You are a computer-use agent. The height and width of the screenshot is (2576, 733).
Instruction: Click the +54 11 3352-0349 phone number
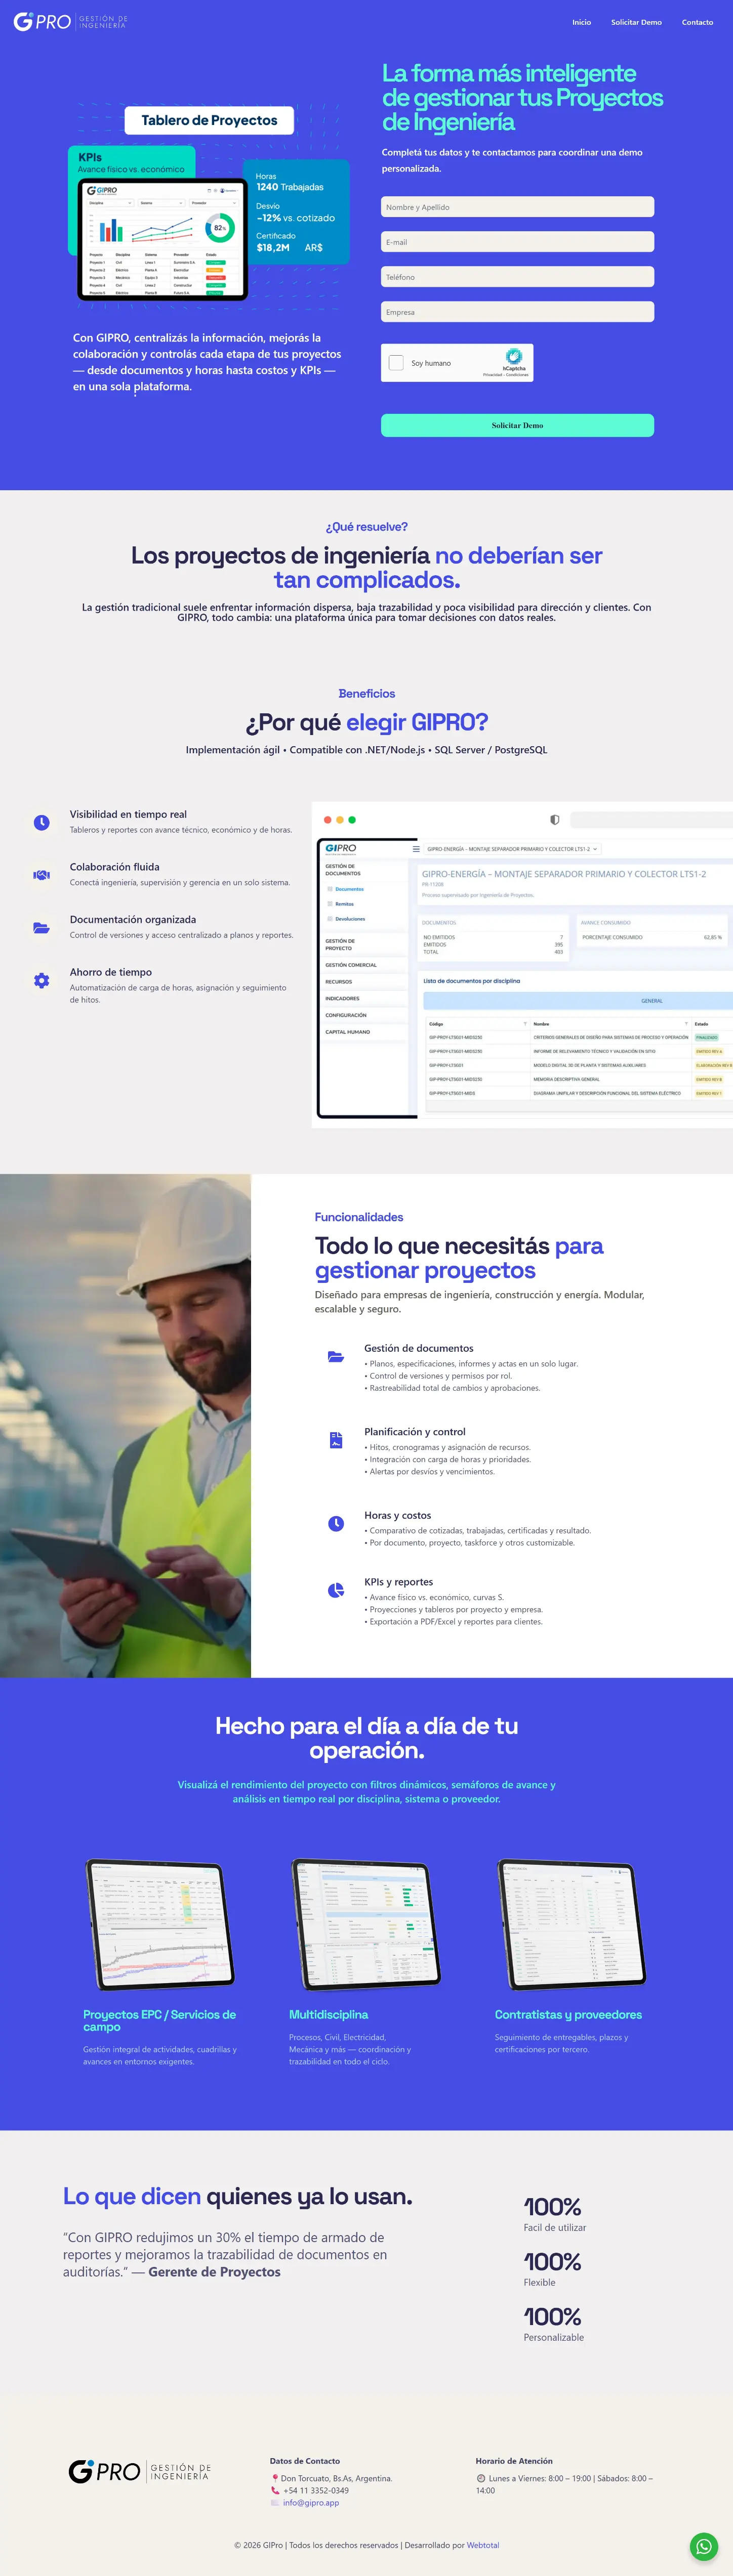tap(316, 2490)
